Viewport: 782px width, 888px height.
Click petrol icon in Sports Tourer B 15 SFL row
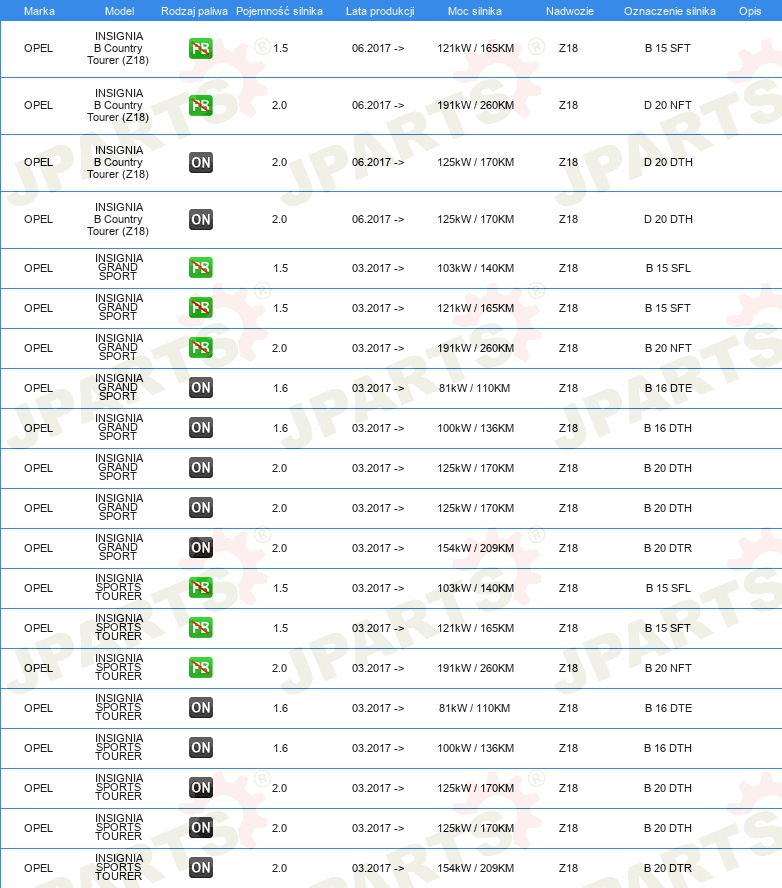click(x=200, y=588)
